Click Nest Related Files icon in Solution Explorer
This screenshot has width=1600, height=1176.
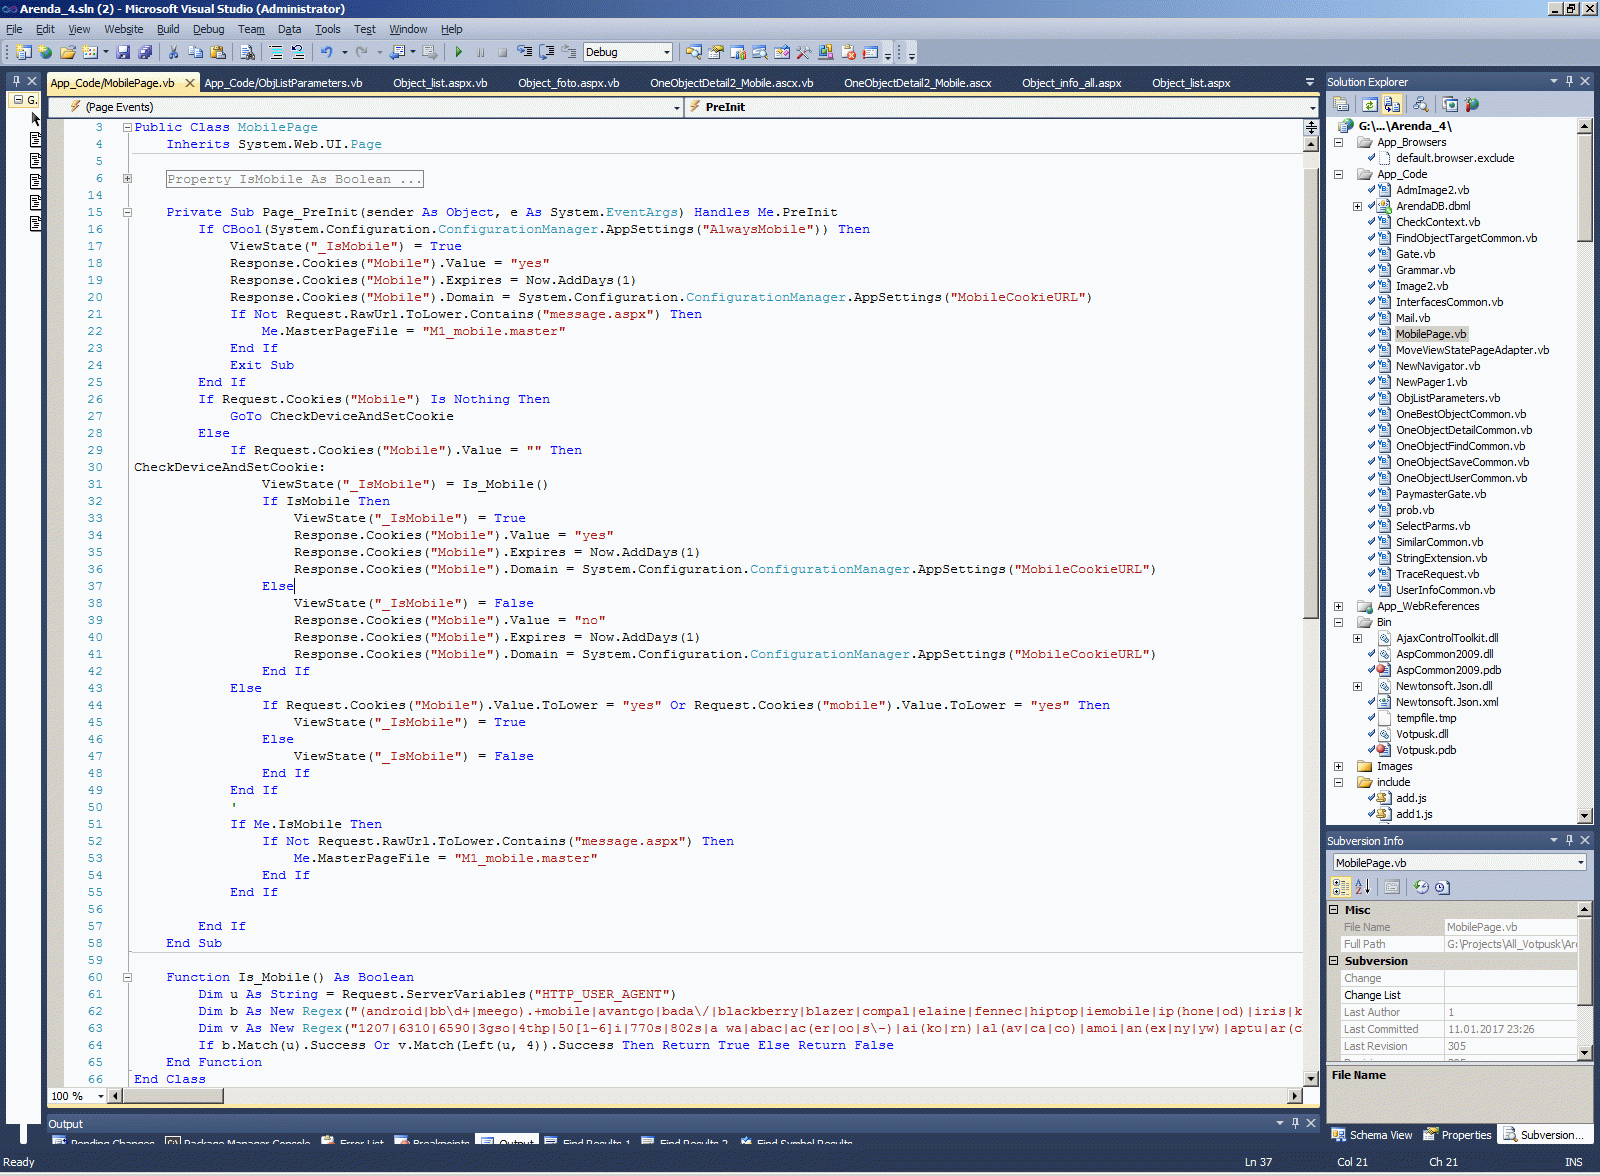(x=1392, y=105)
